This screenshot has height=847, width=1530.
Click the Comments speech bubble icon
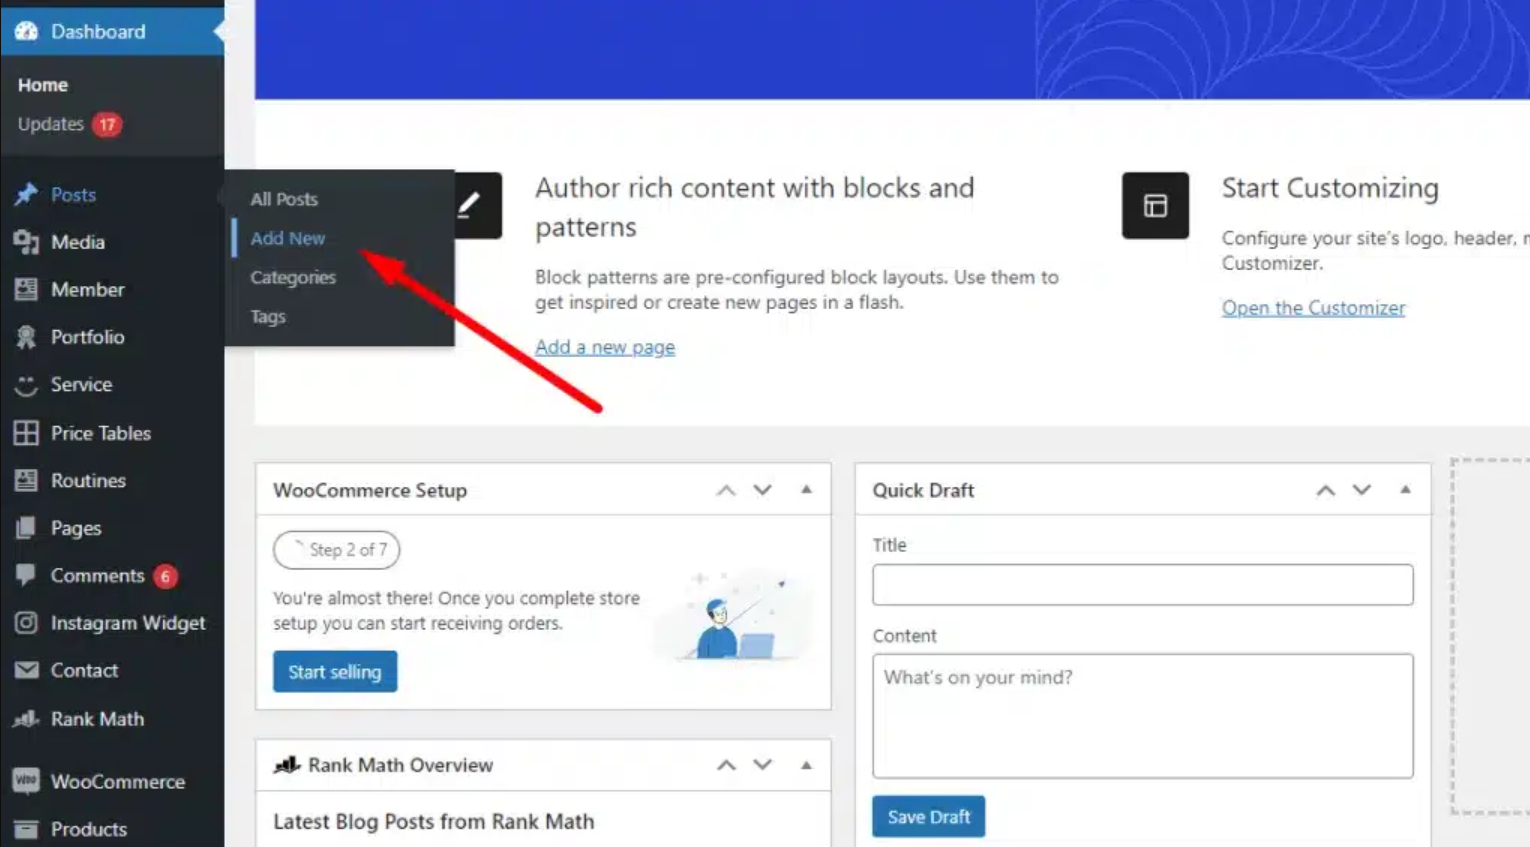pyautogui.click(x=26, y=575)
